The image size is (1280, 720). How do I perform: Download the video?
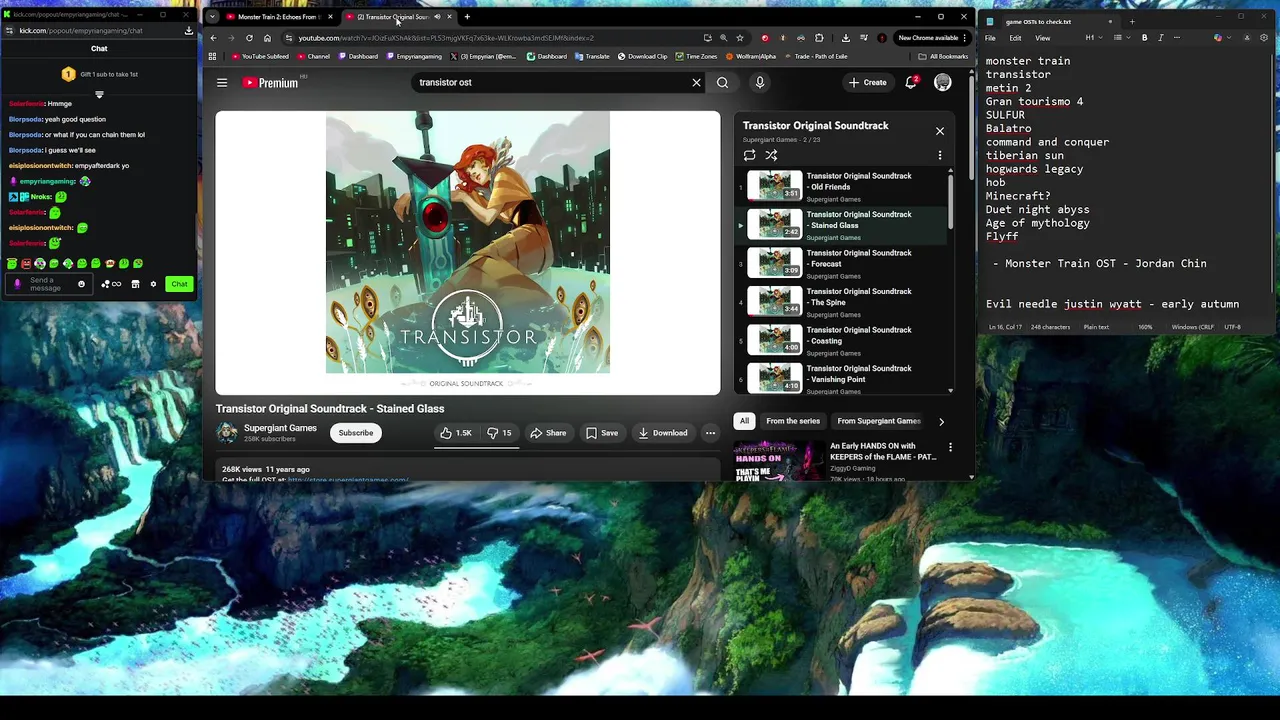(663, 433)
